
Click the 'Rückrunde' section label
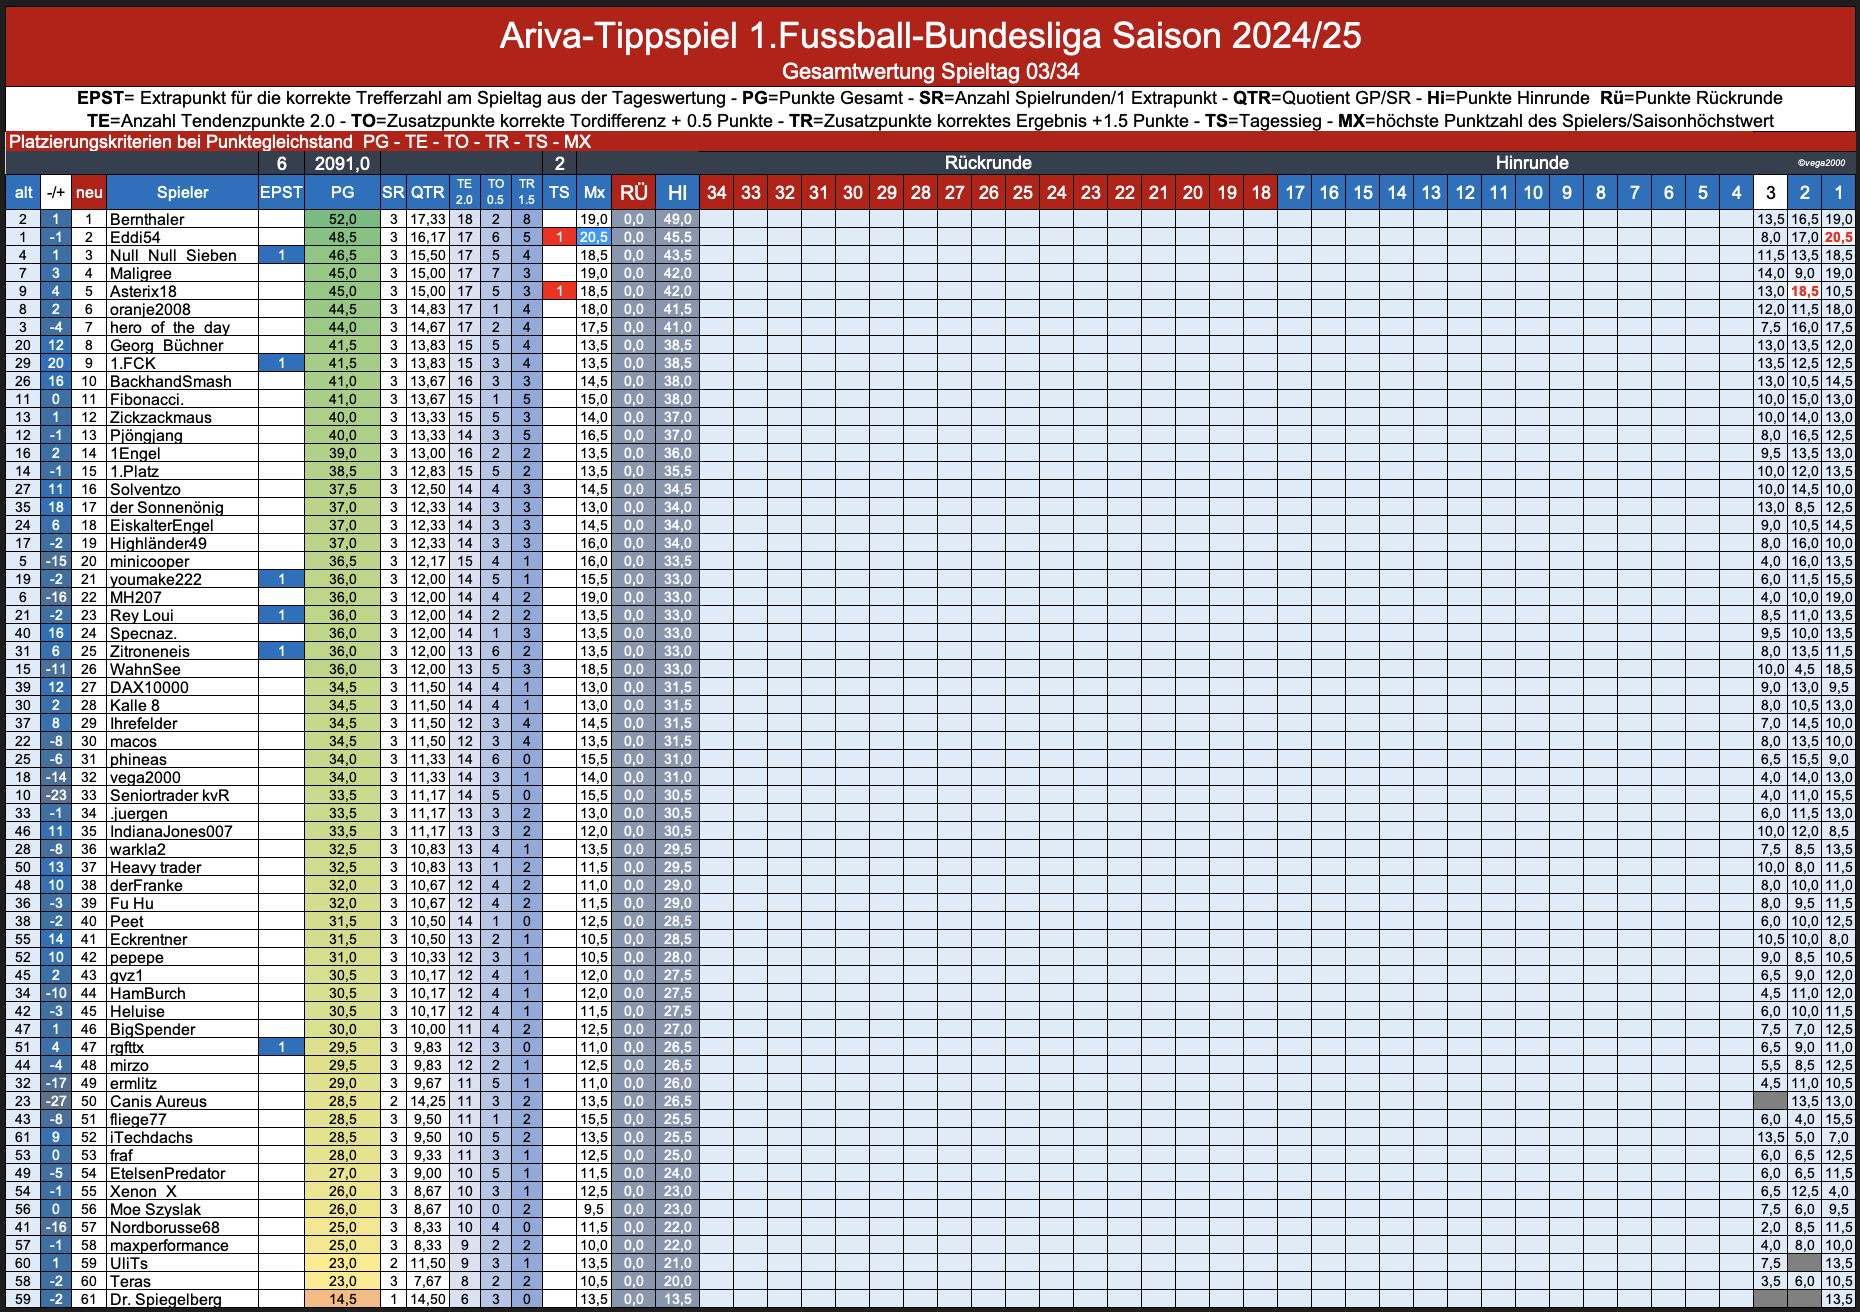tap(988, 163)
